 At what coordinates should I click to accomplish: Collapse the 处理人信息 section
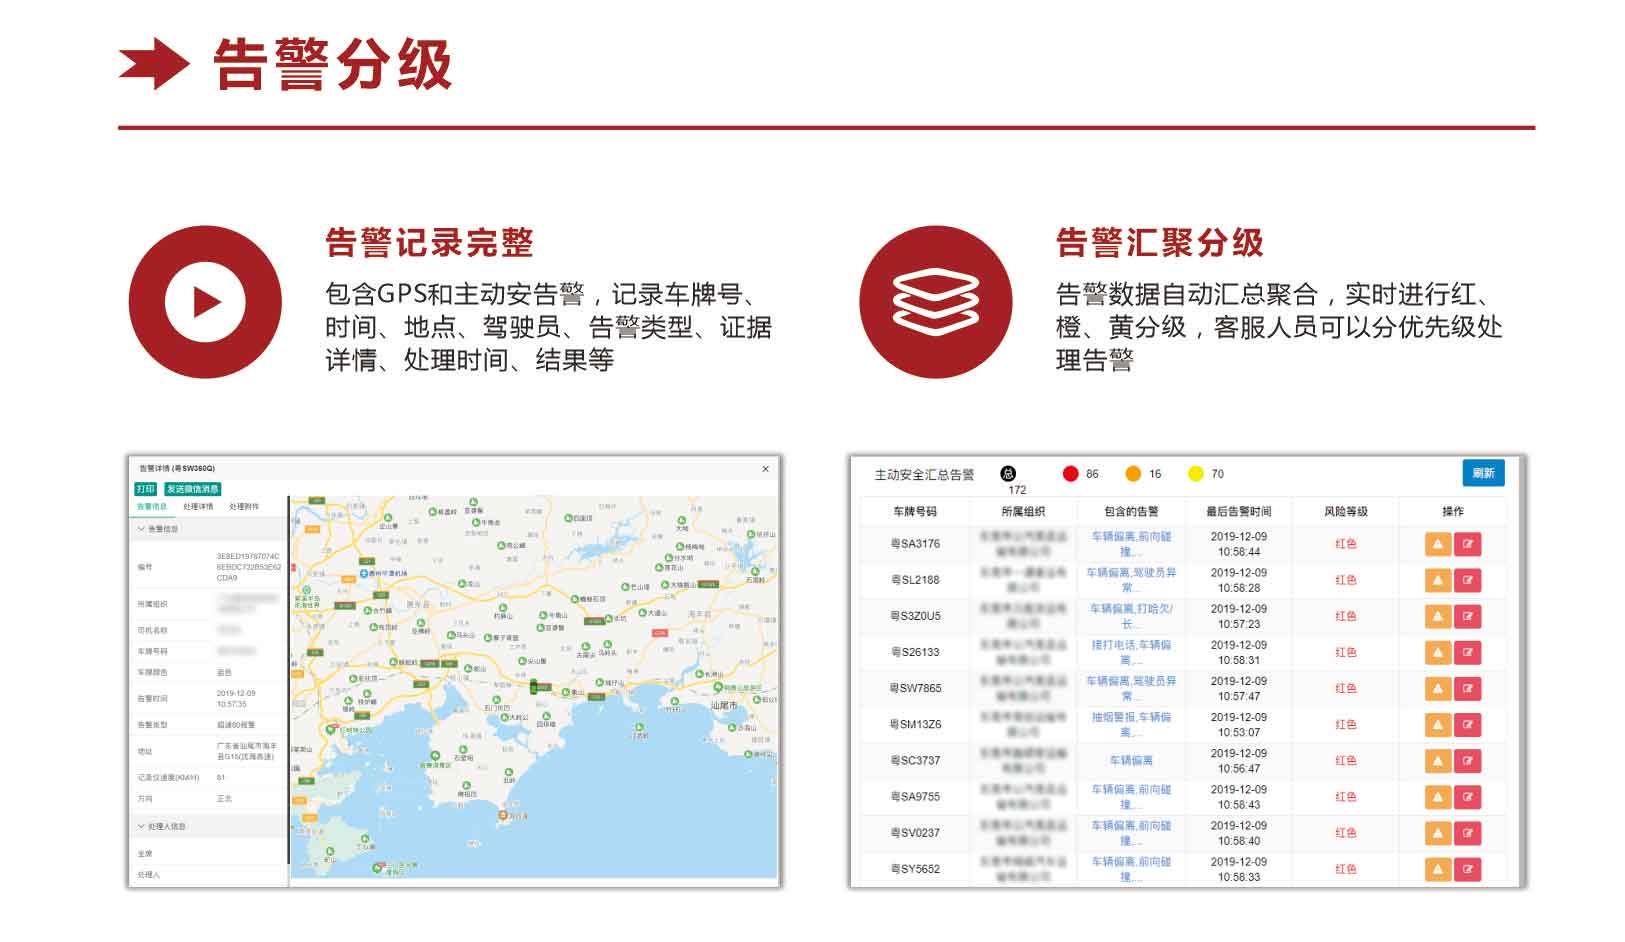141,827
